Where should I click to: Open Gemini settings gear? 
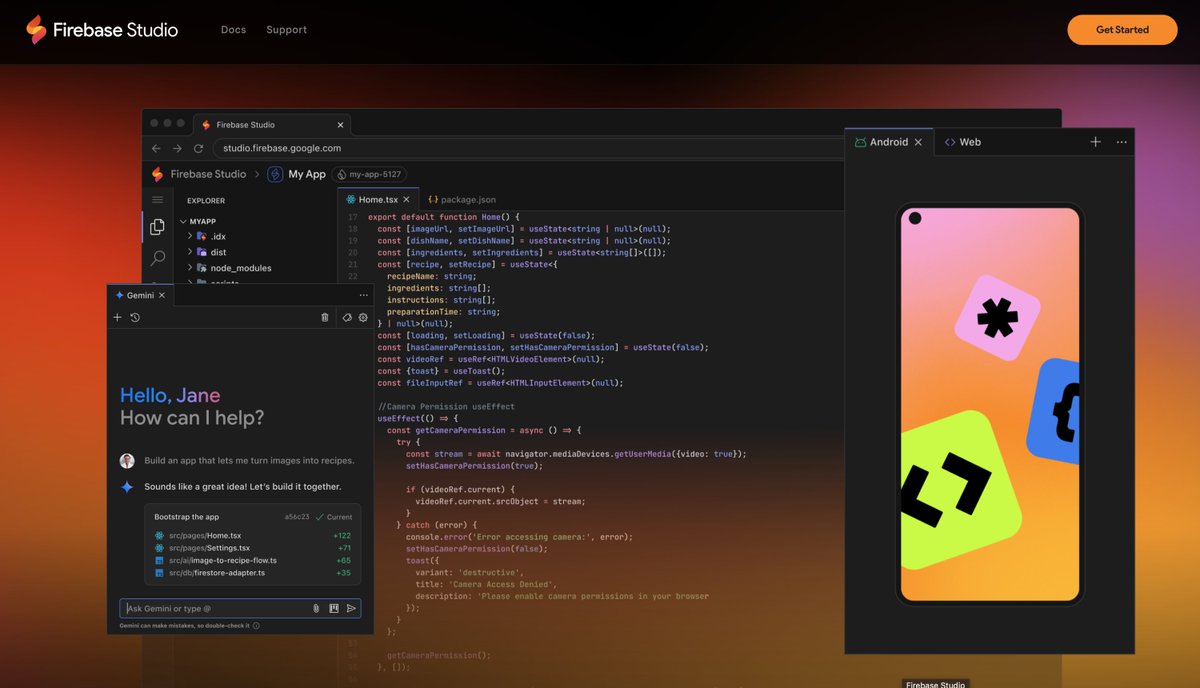pyautogui.click(x=363, y=317)
